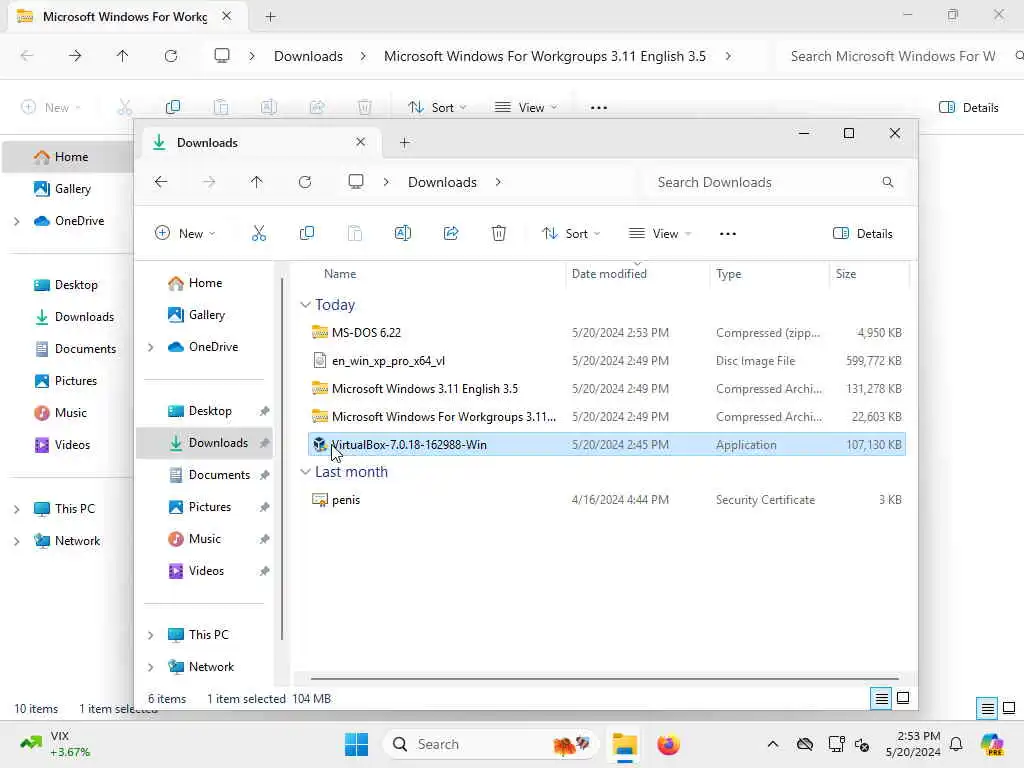Viewport: 1024px width, 768px height.
Task: Select Gallery in Downloads navigation pane
Action: tap(205, 315)
